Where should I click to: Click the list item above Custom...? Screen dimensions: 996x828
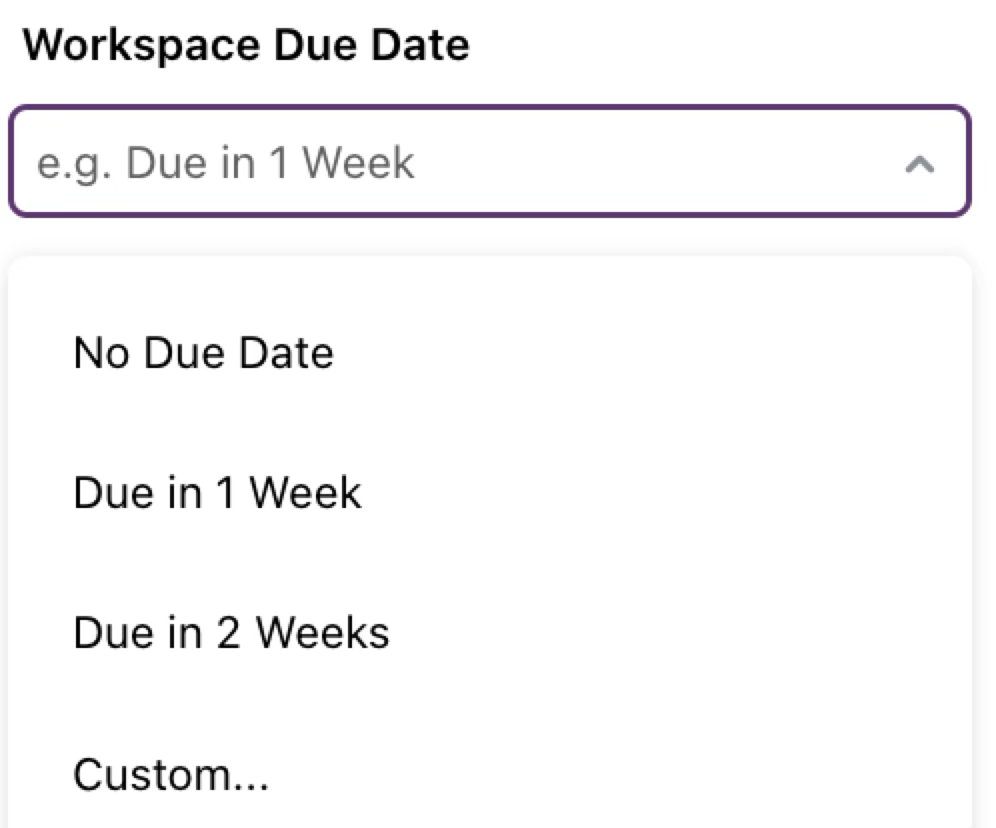[x=231, y=633]
